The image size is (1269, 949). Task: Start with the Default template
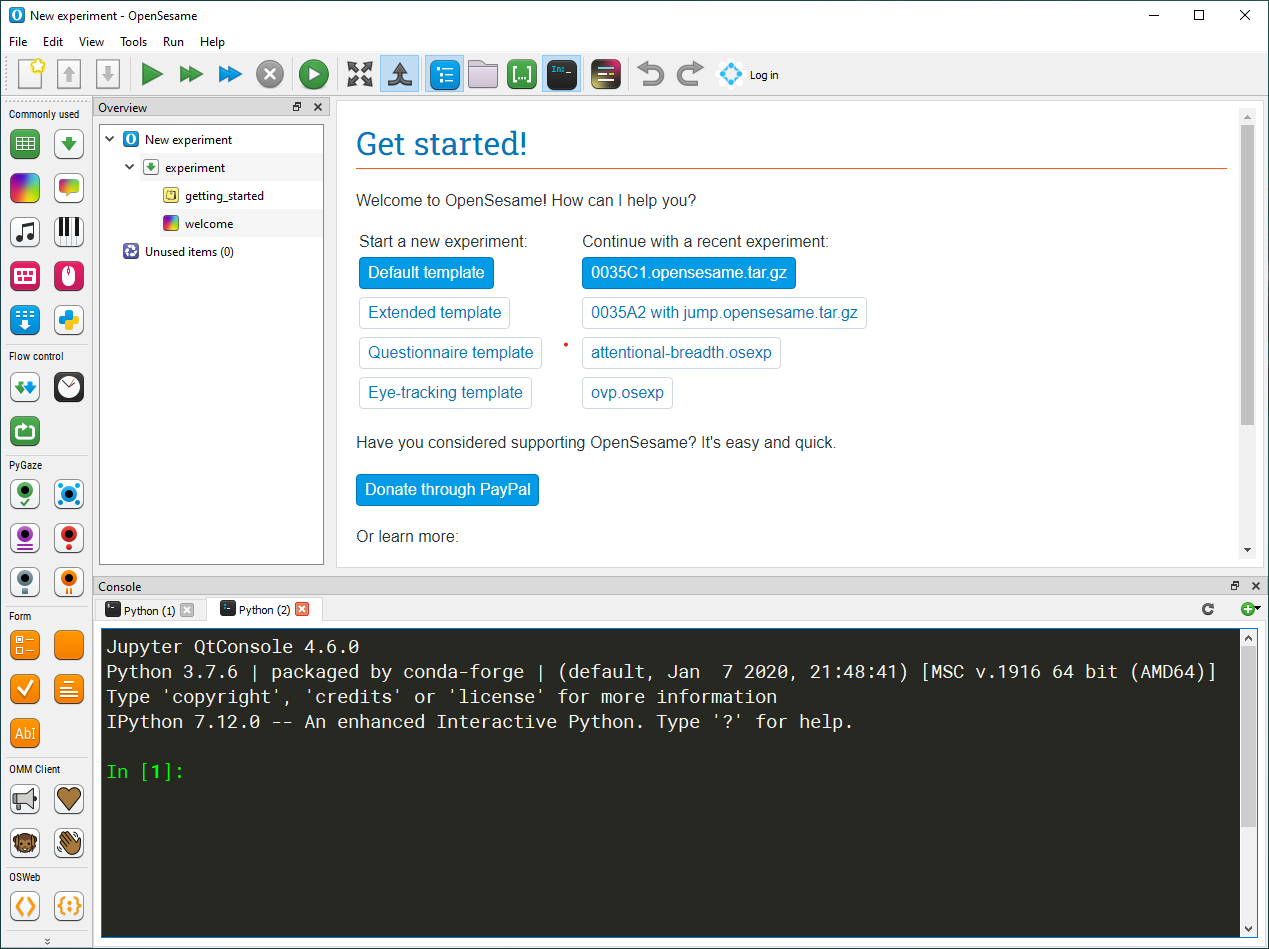[x=426, y=272]
